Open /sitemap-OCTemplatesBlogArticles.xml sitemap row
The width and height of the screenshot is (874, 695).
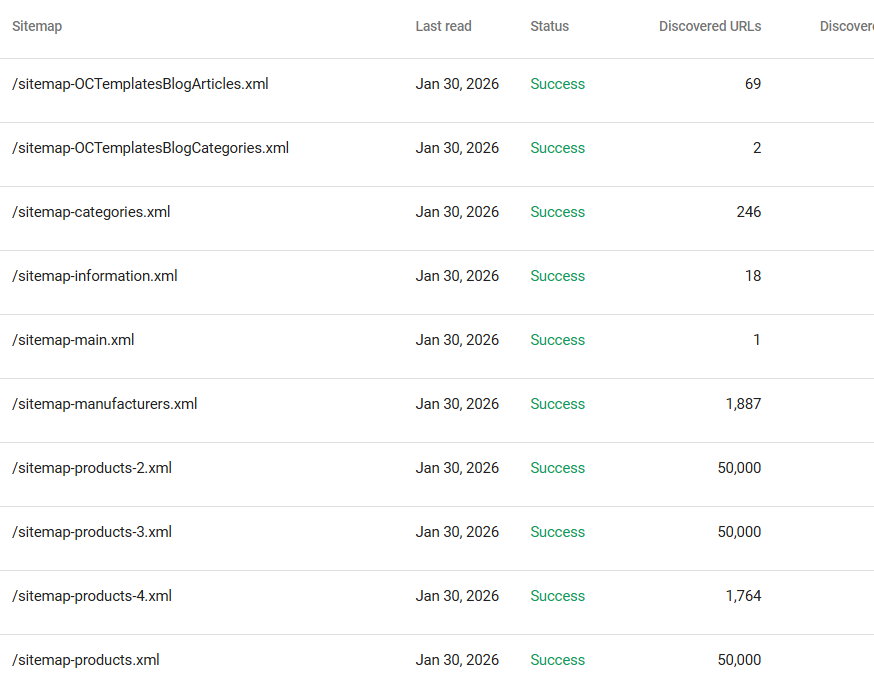pyautogui.click(x=140, y=84)
